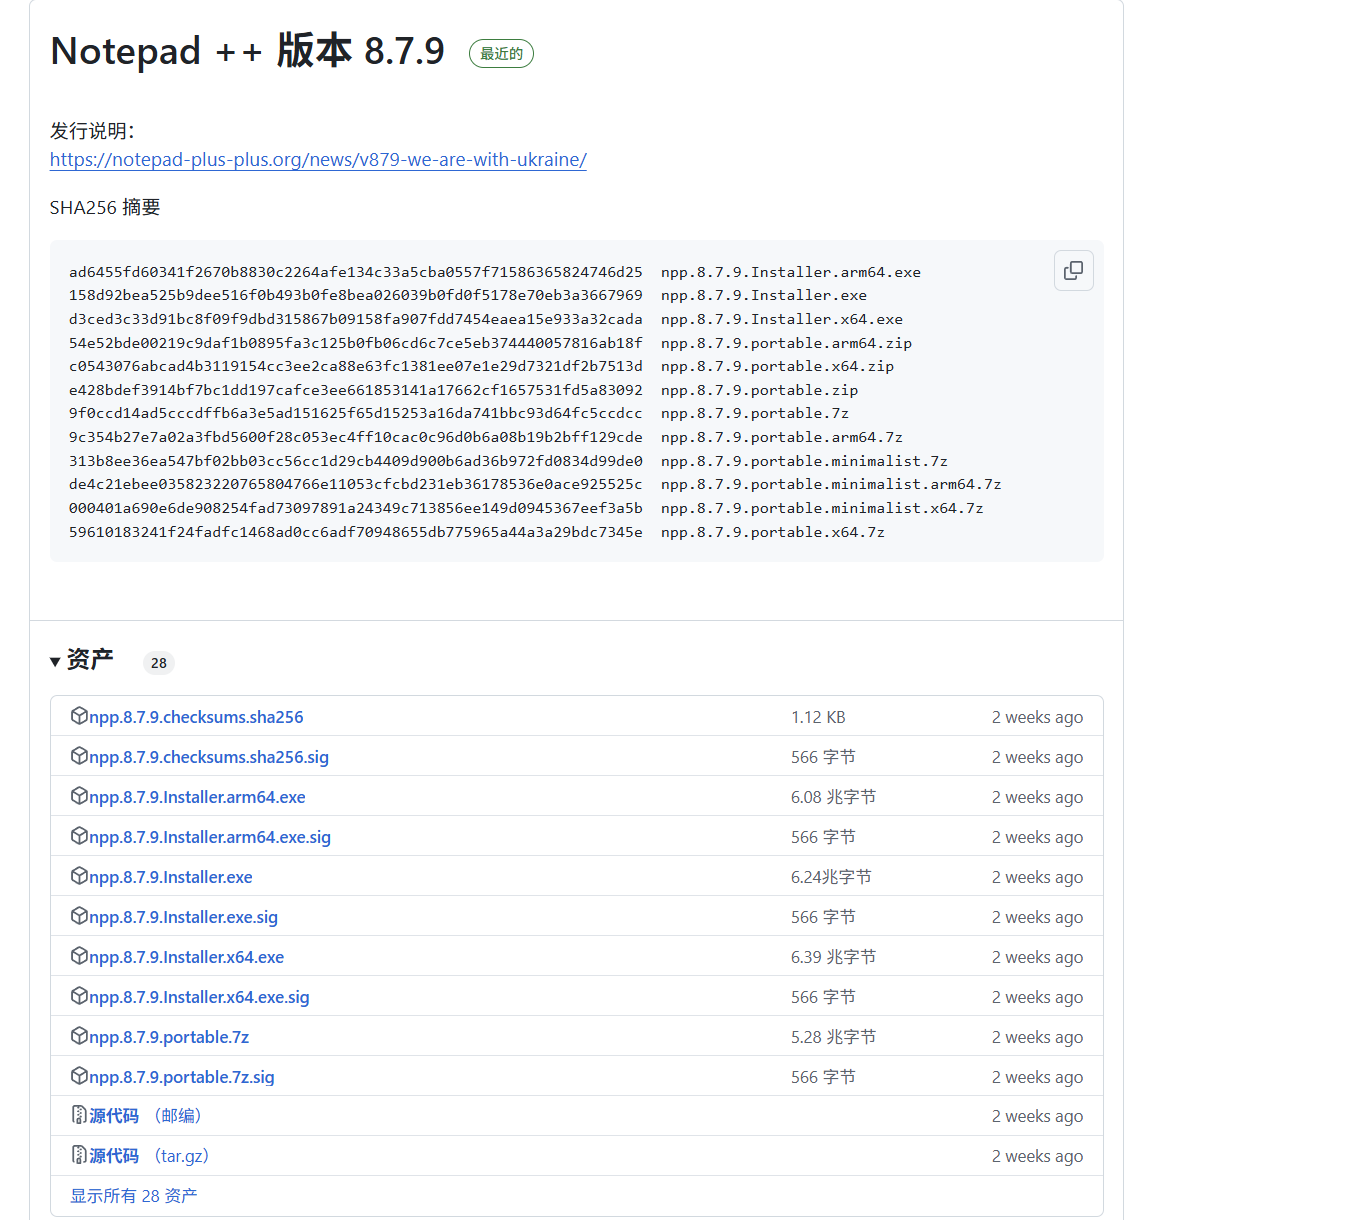Click package icon beside npp.8.7.9.Installer.arm64.exe
The image size is (1351, 1220).
click(79, 796)
